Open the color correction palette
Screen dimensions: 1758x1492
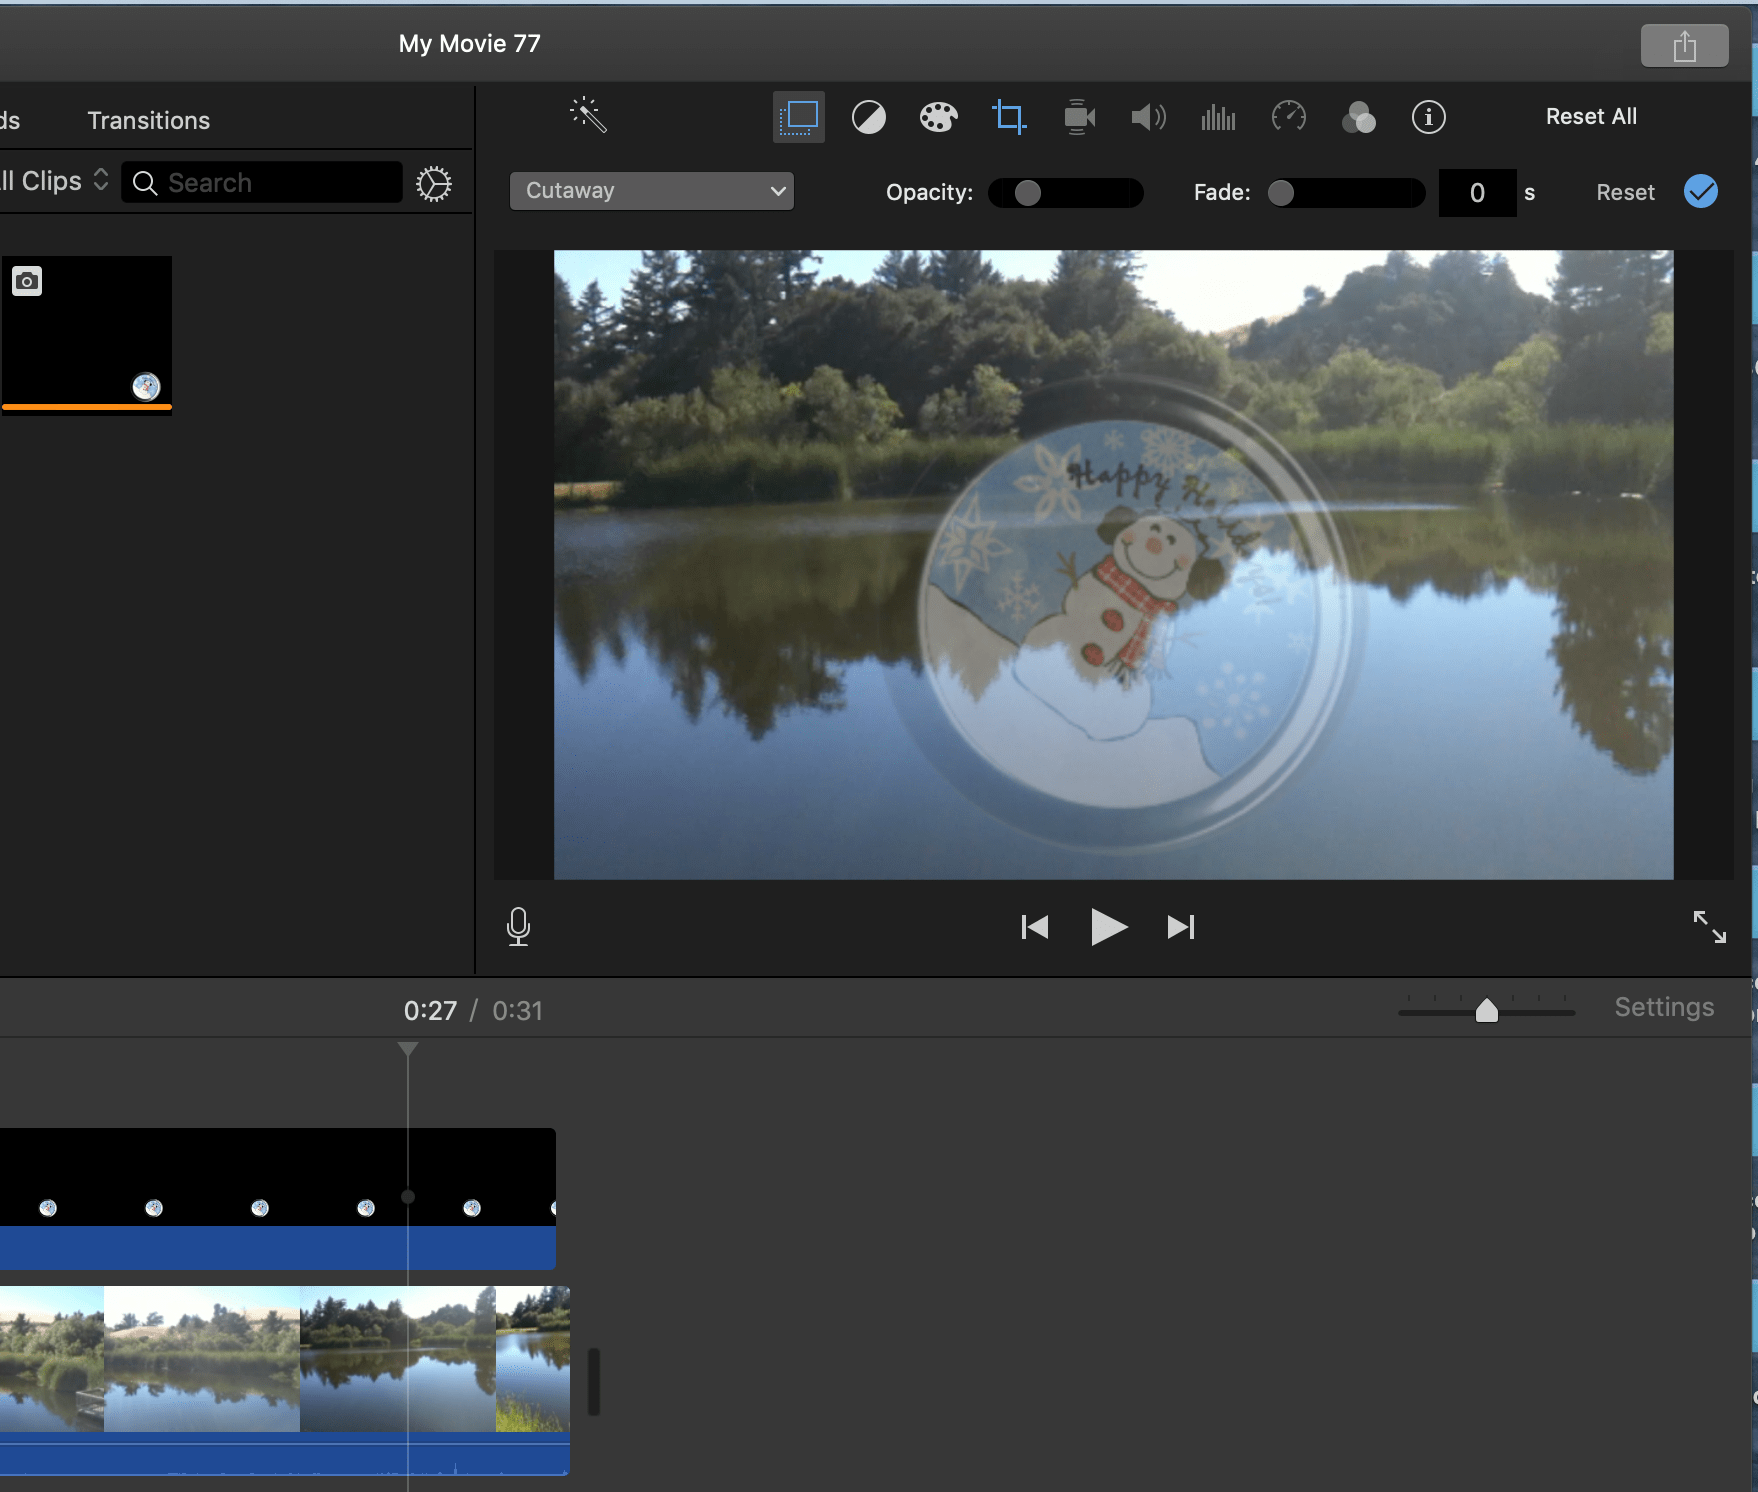(x=938, y=117)
